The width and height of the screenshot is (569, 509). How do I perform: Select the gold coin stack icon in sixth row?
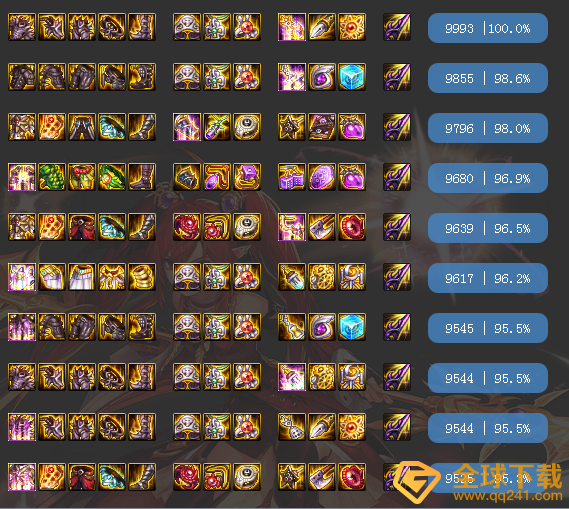click(x=142, y=277)
